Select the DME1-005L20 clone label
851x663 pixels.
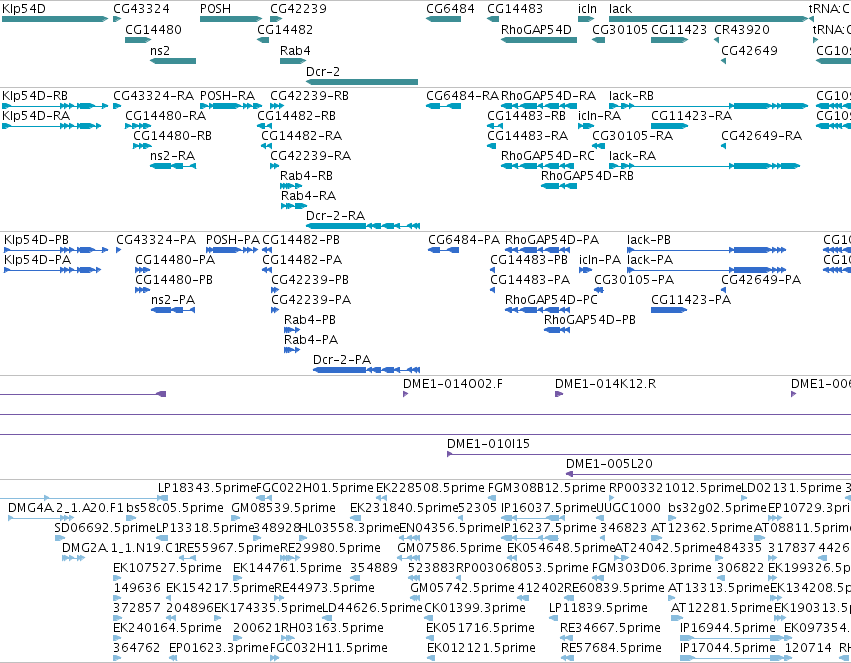pos(609,464)
